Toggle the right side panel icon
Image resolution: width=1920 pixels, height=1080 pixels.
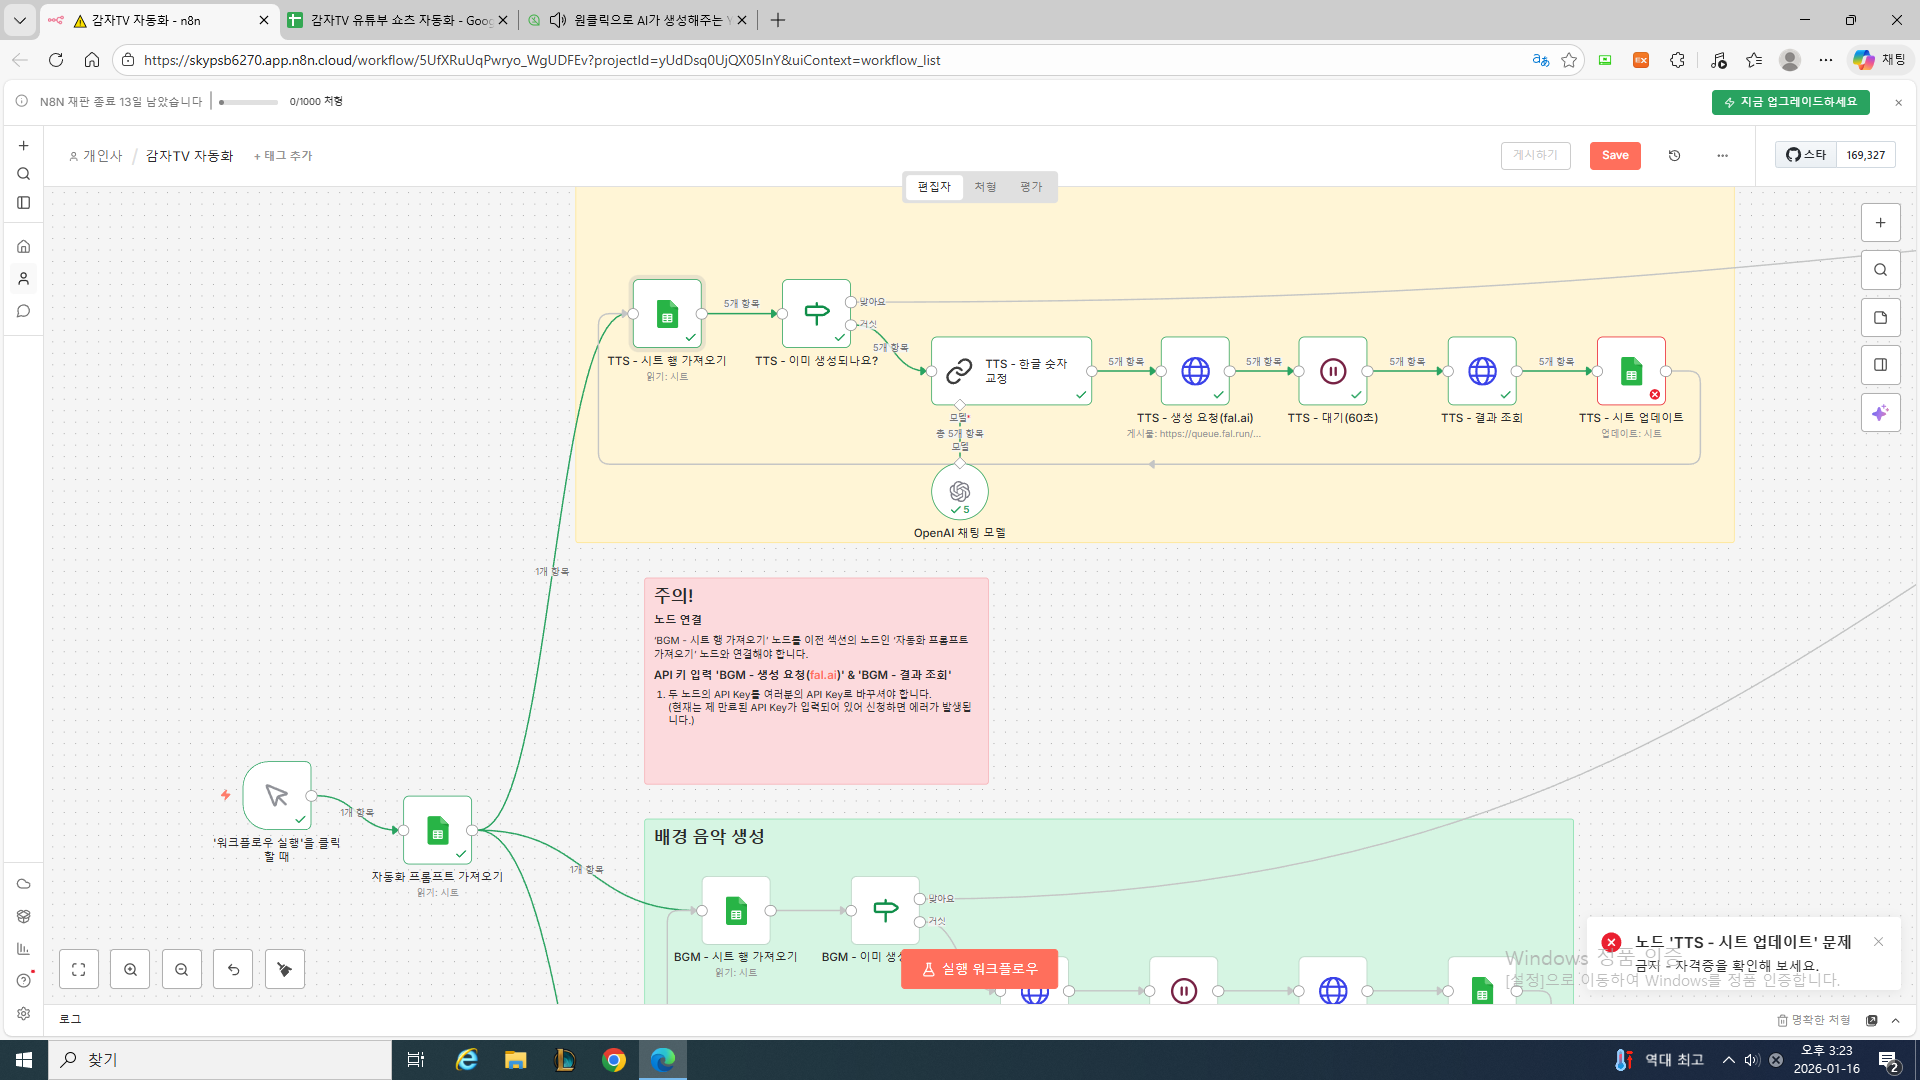[x=1880, y=365]
